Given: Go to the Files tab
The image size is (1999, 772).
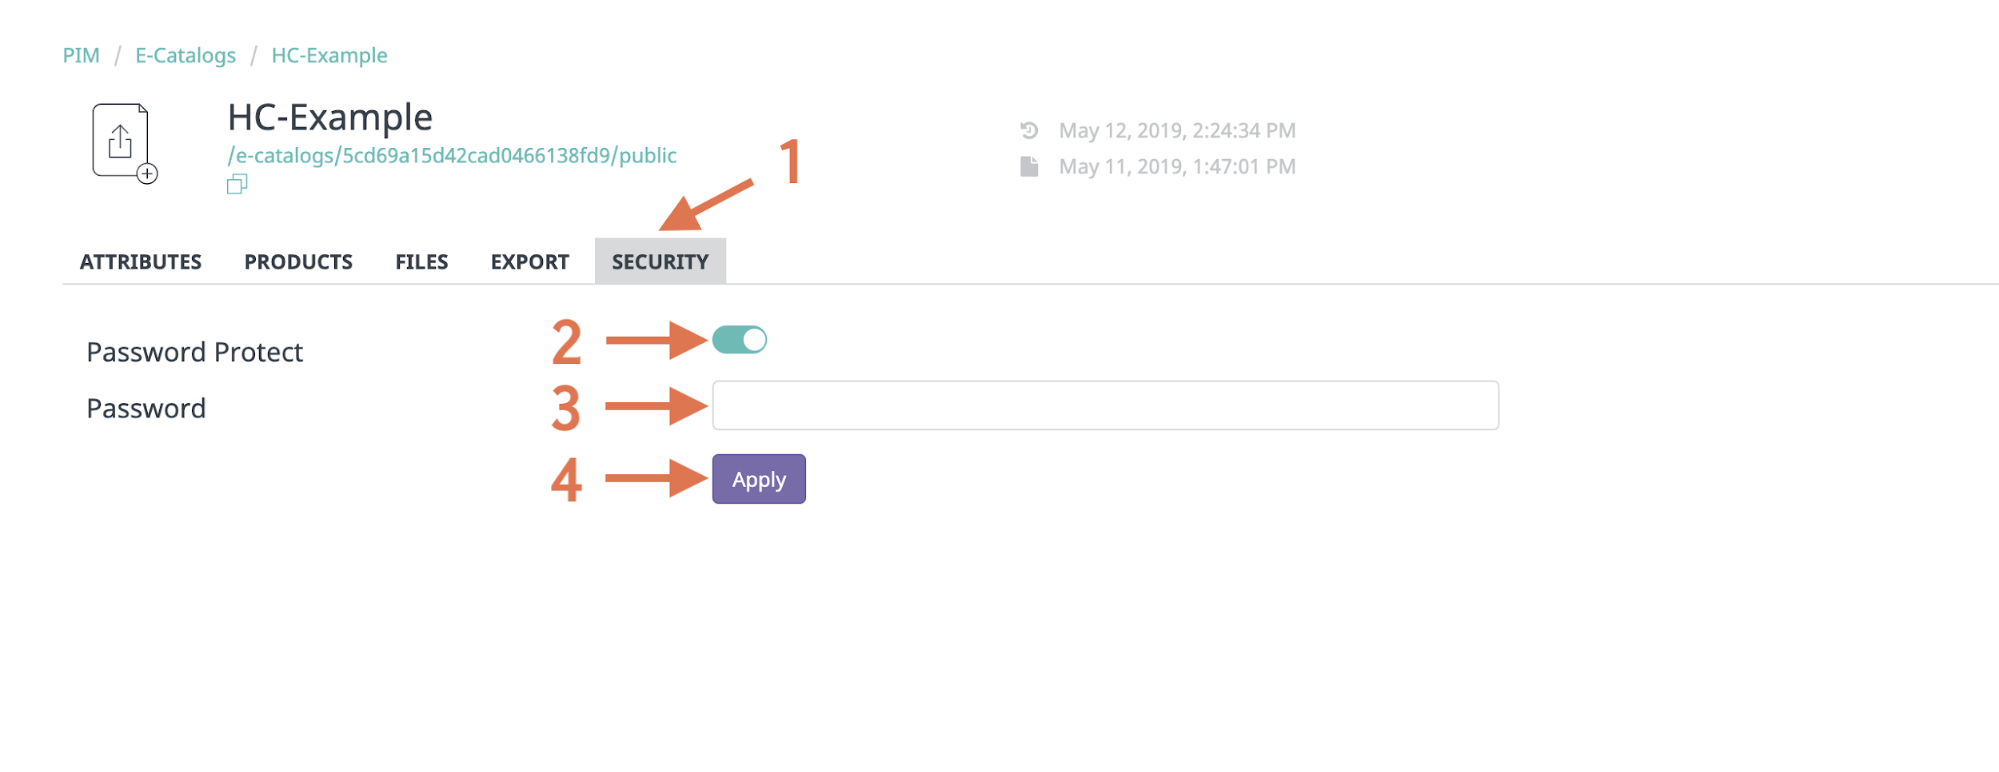Looking at the screenshot, I should click(x=421, y=262).
